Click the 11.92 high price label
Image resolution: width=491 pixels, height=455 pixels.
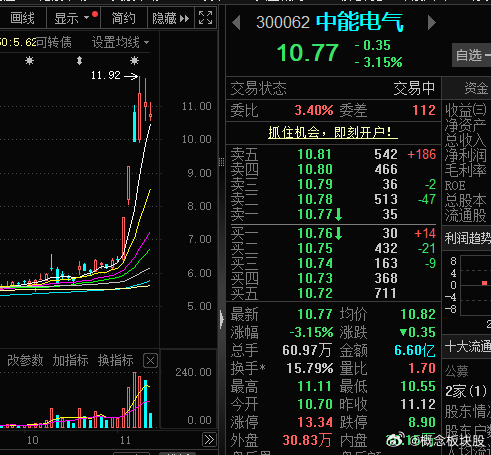coord(106,75)
